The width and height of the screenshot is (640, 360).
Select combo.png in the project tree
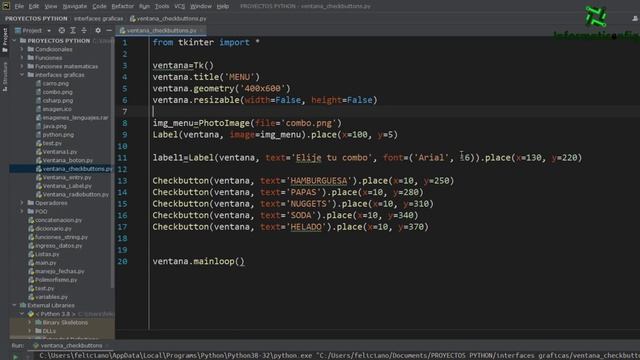tap(58, 92)
